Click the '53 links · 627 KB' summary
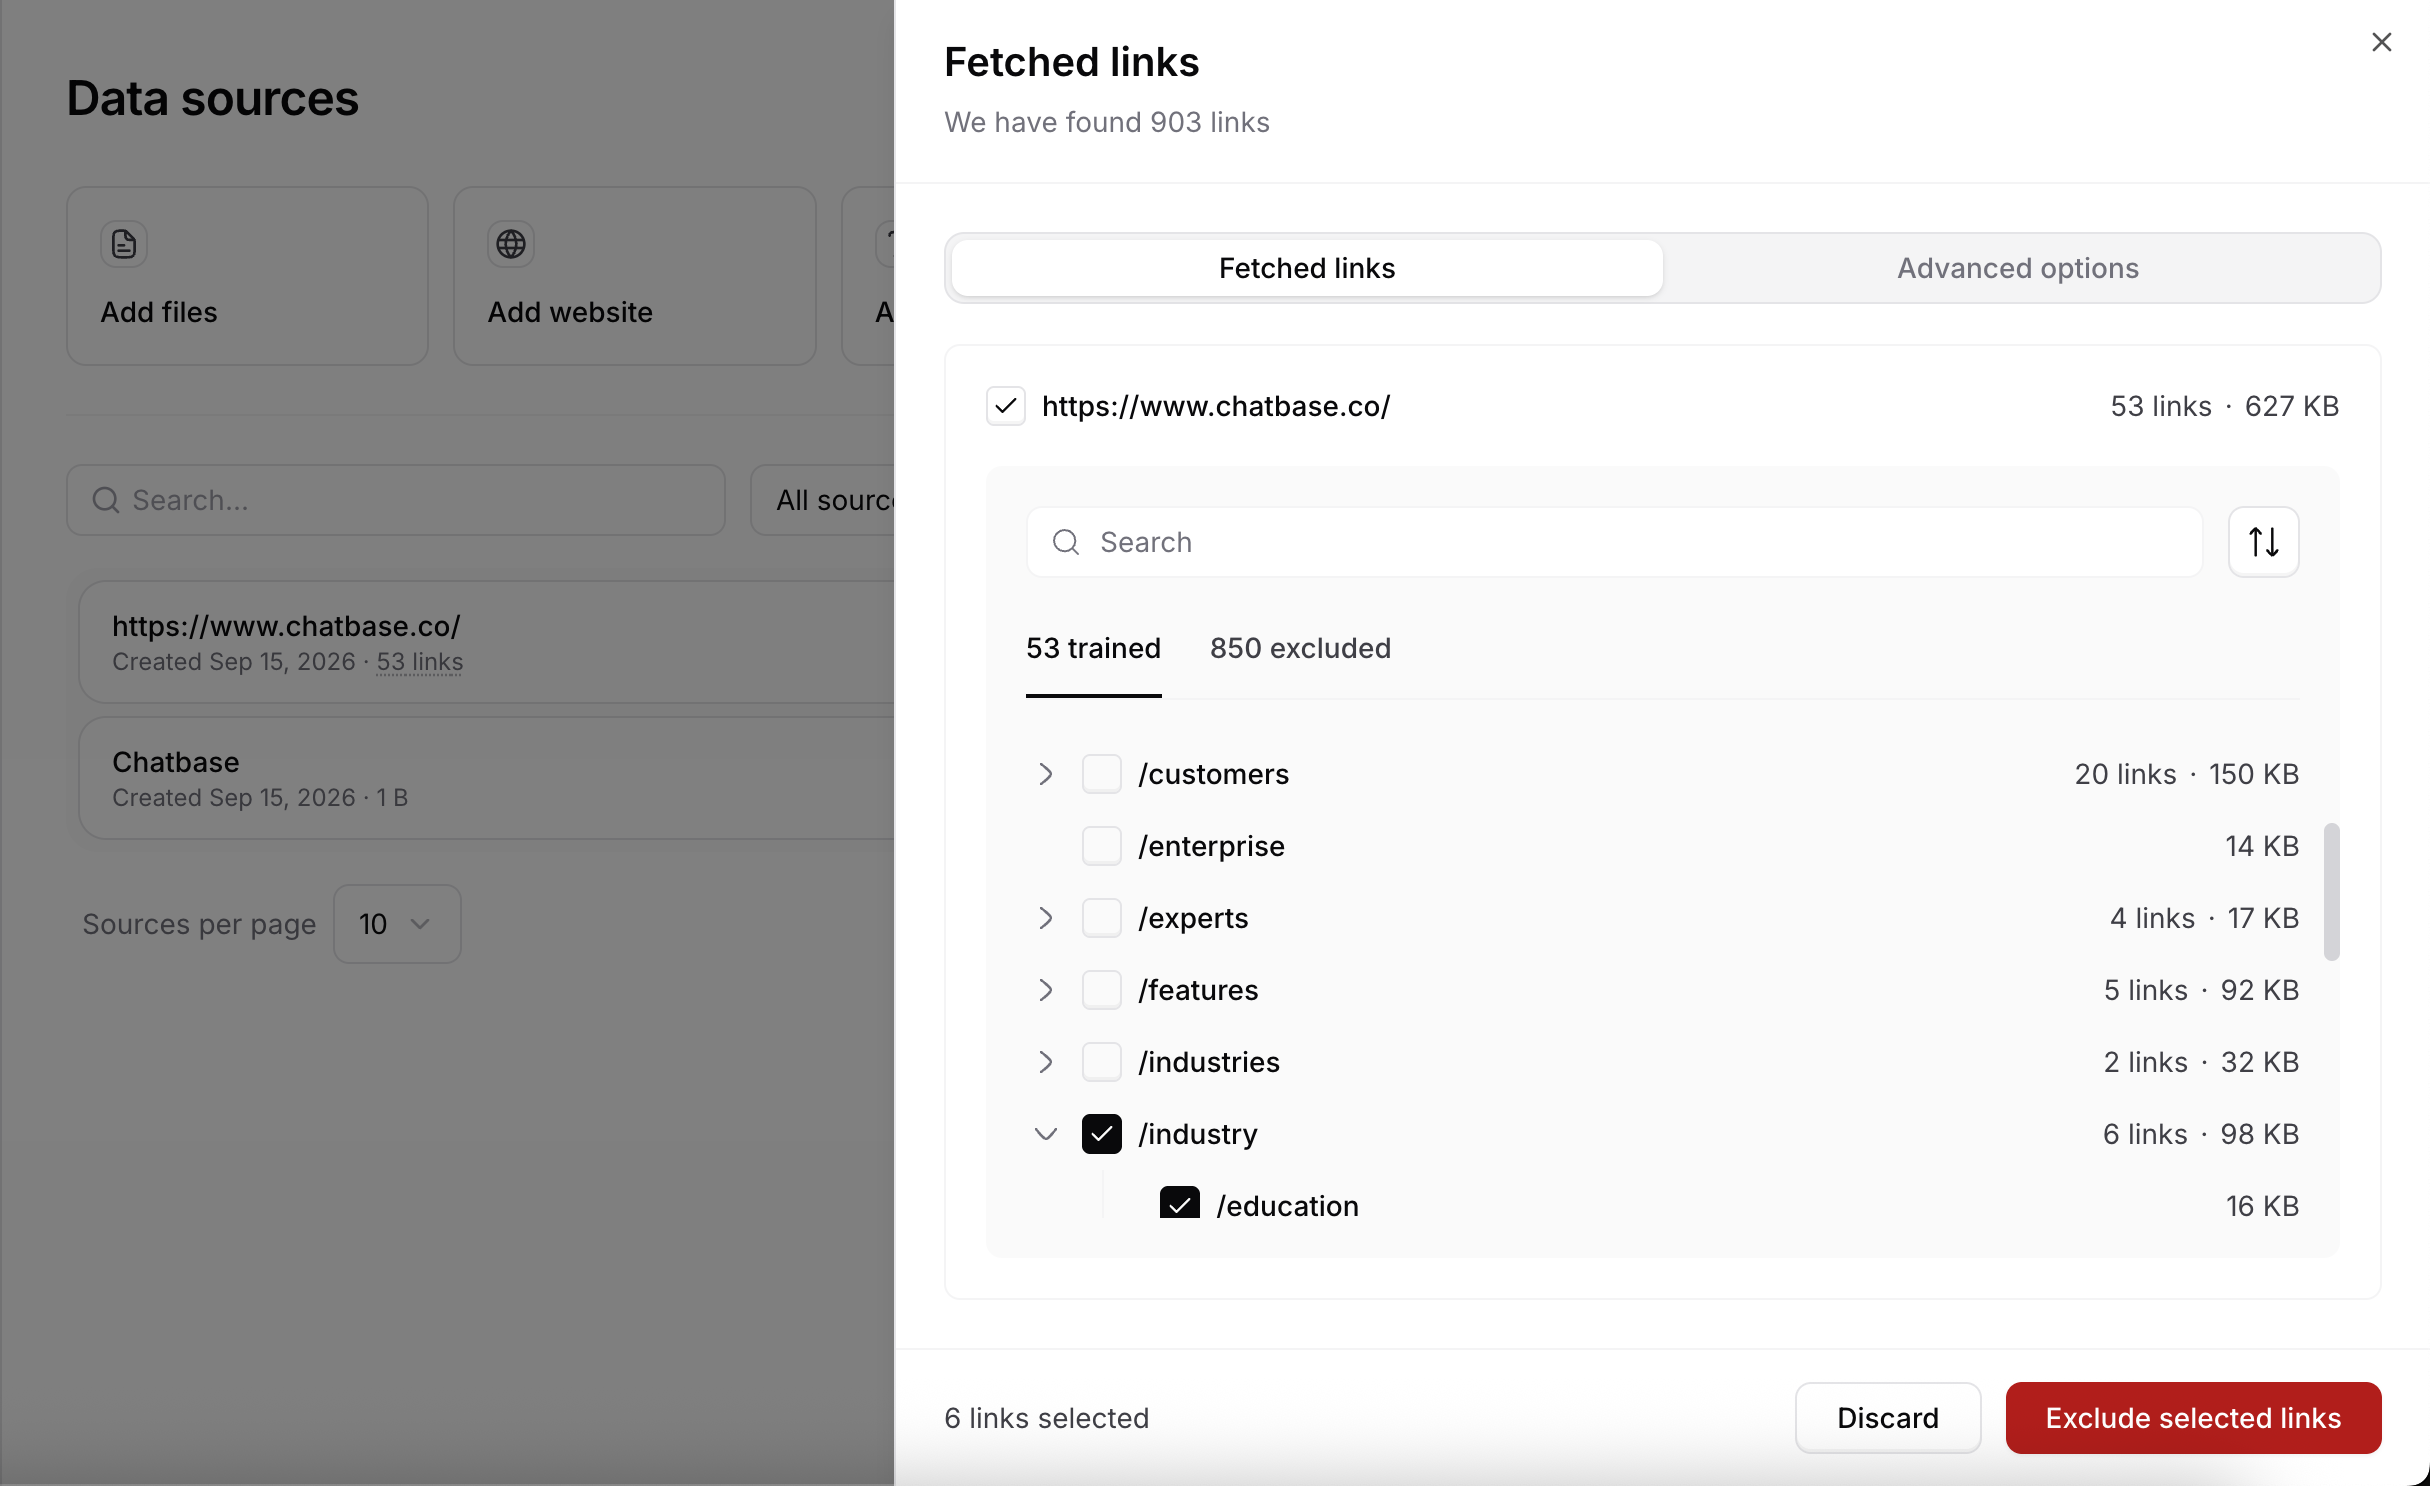 tap(2224, 406)
